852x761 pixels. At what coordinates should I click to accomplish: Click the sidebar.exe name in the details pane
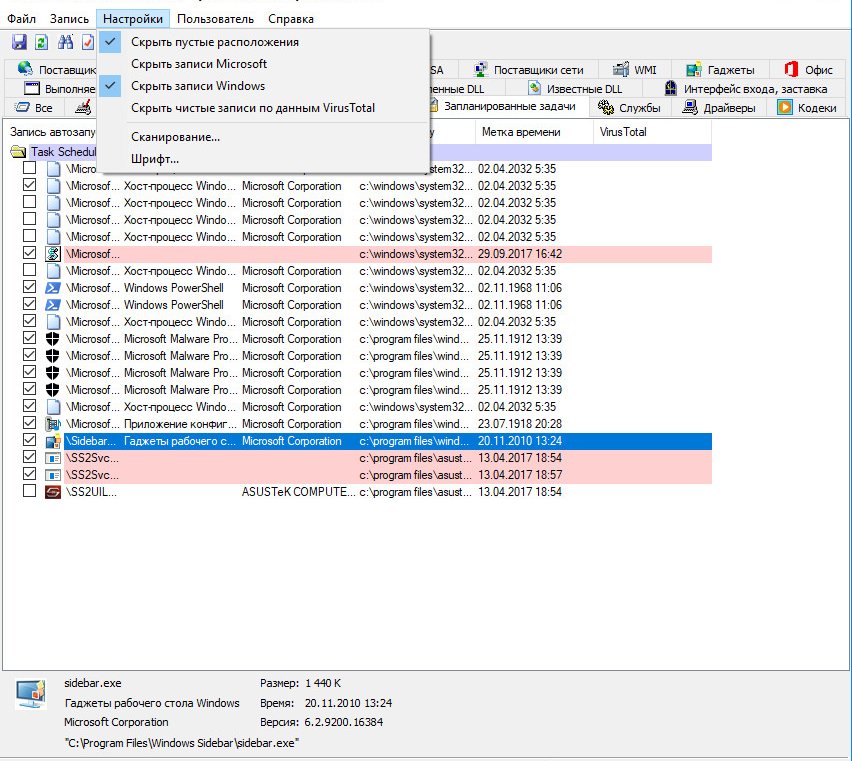(x=93, y=683)
